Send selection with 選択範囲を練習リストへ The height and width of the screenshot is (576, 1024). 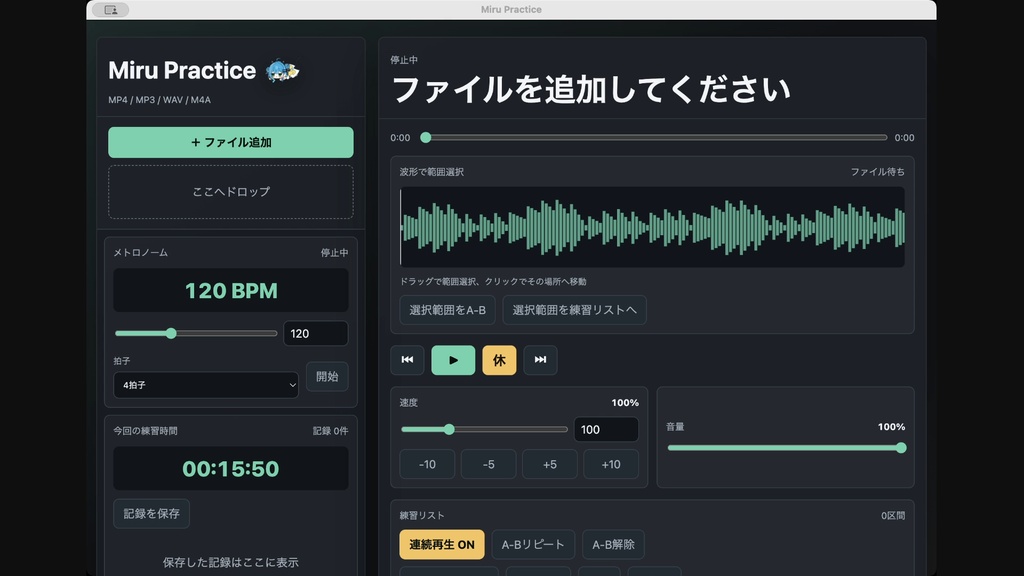pos(575,310)
